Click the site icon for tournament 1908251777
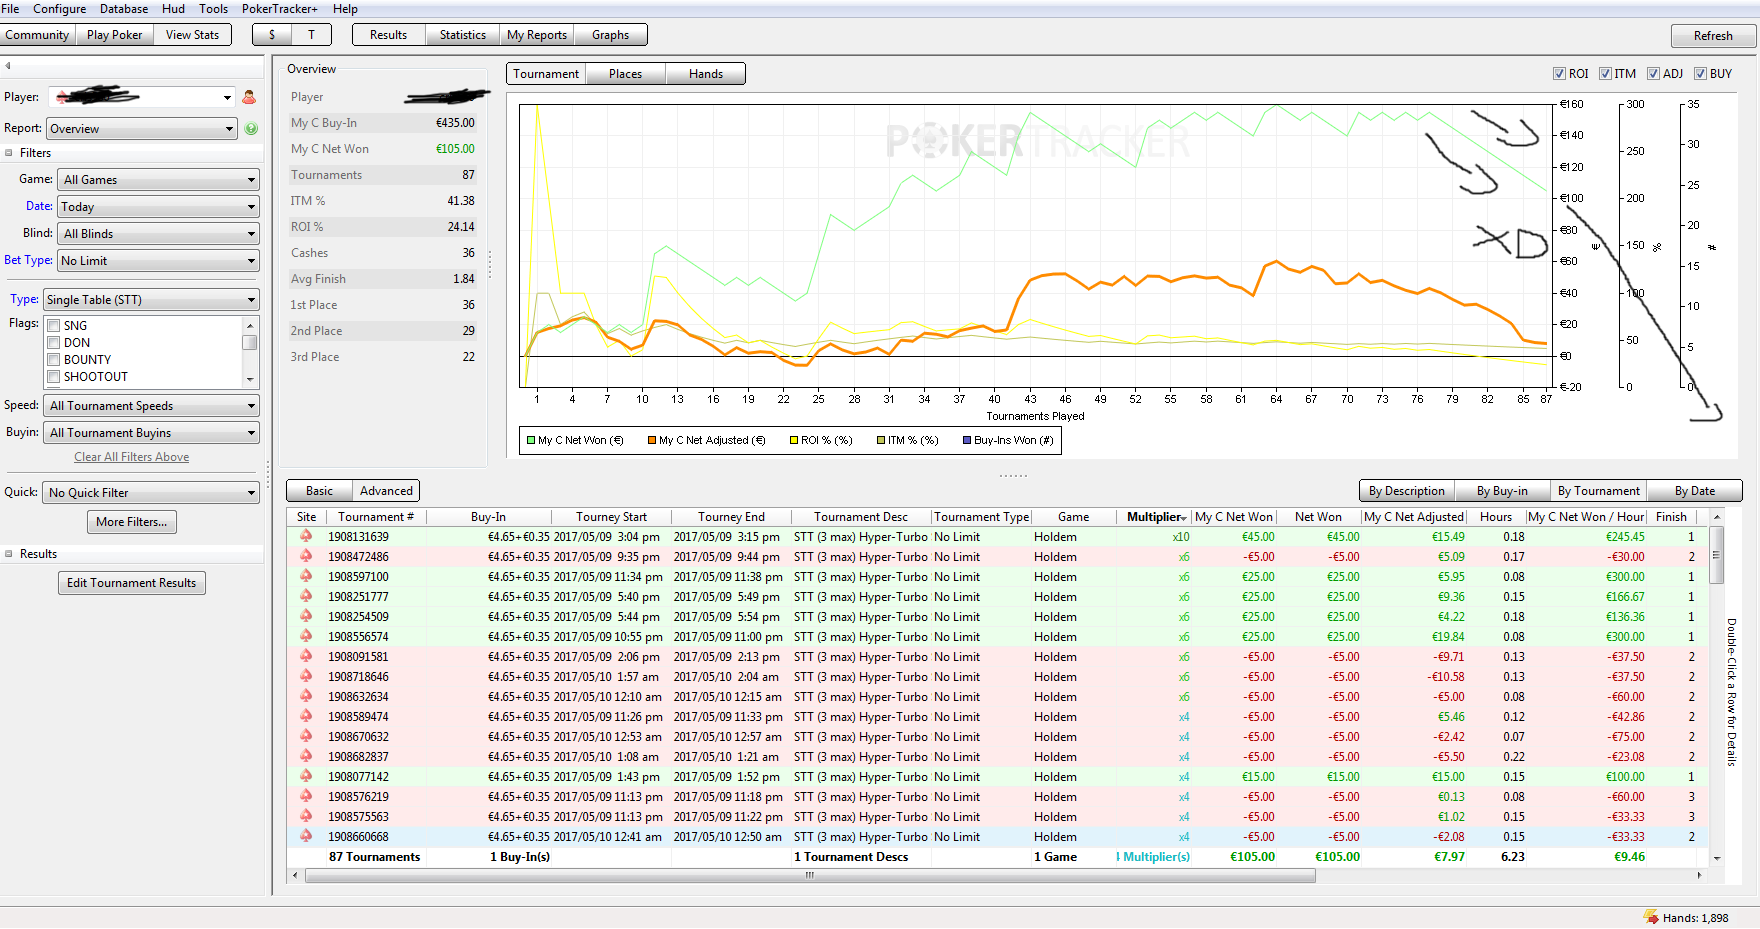Image resolution: width=1760 pixels, height=929 pixels. click(x=306, y=596)
